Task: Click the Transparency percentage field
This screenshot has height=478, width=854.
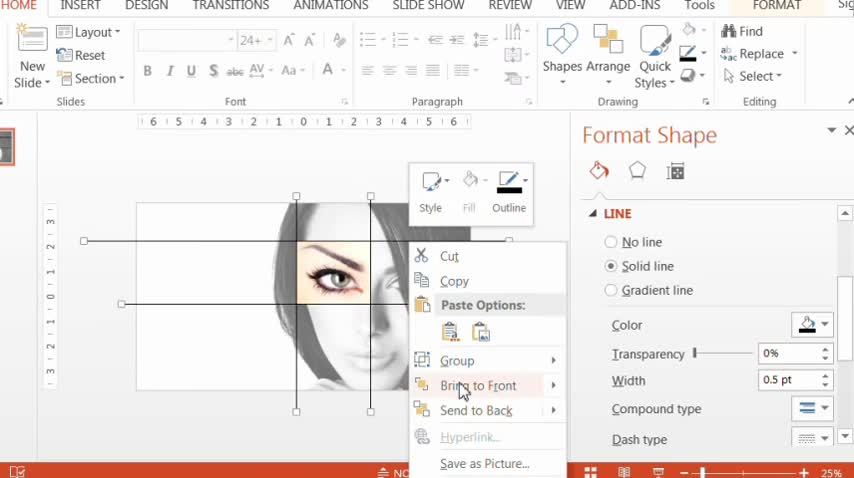Action: pos(788,353)
